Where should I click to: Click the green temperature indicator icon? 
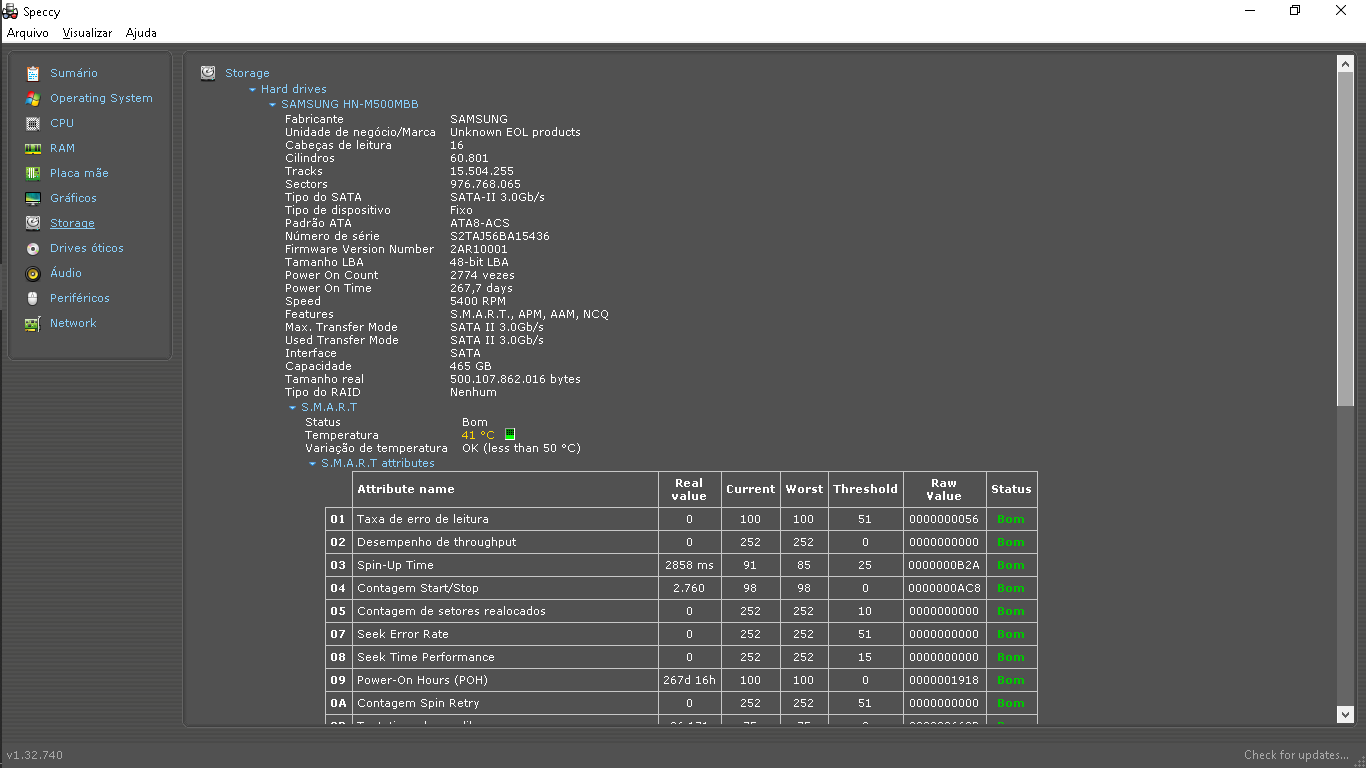[510, 435]
